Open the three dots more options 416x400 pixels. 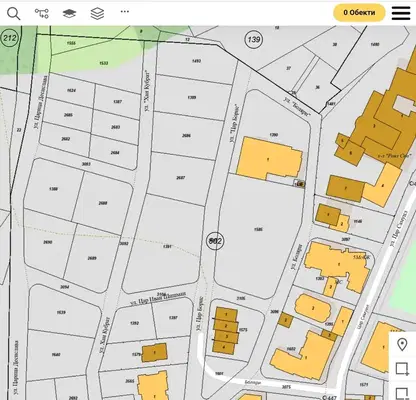tap(125, 11)
